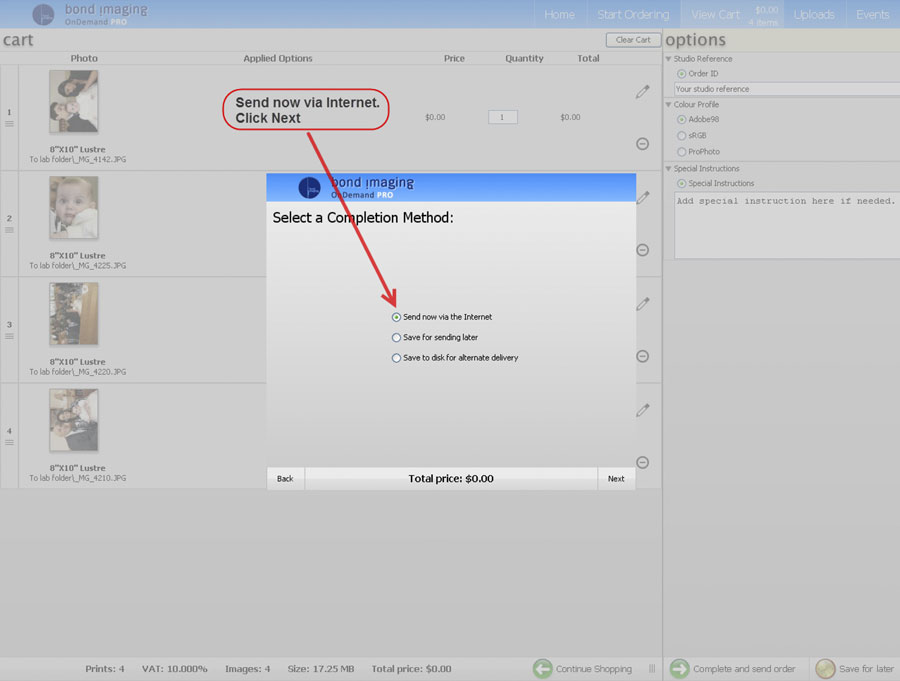Remove photo 1 using its minus icon
The width and height of the screenshot is (900, 681).
coord(643,144)
